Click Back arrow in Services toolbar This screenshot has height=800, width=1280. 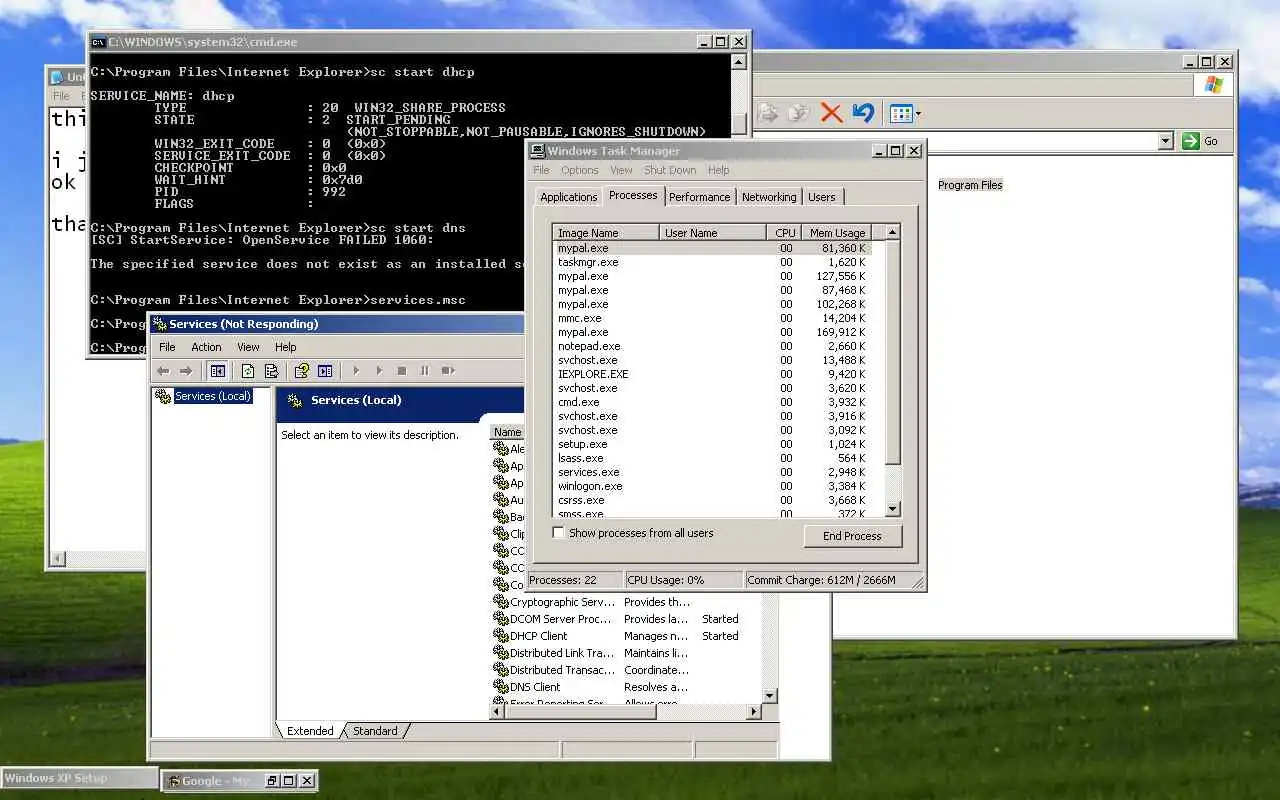(x=163, y=371)
